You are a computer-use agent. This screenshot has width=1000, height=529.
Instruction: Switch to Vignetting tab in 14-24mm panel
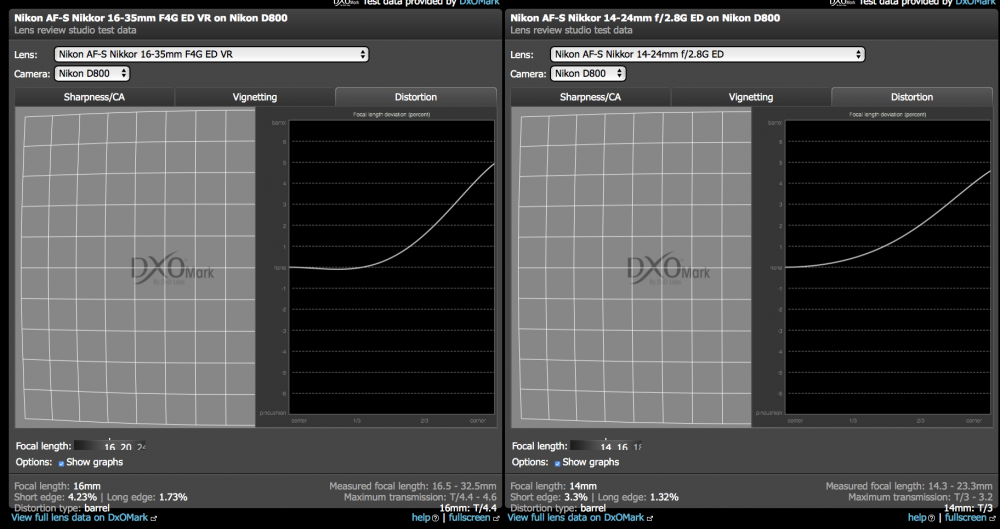point(751,97)
